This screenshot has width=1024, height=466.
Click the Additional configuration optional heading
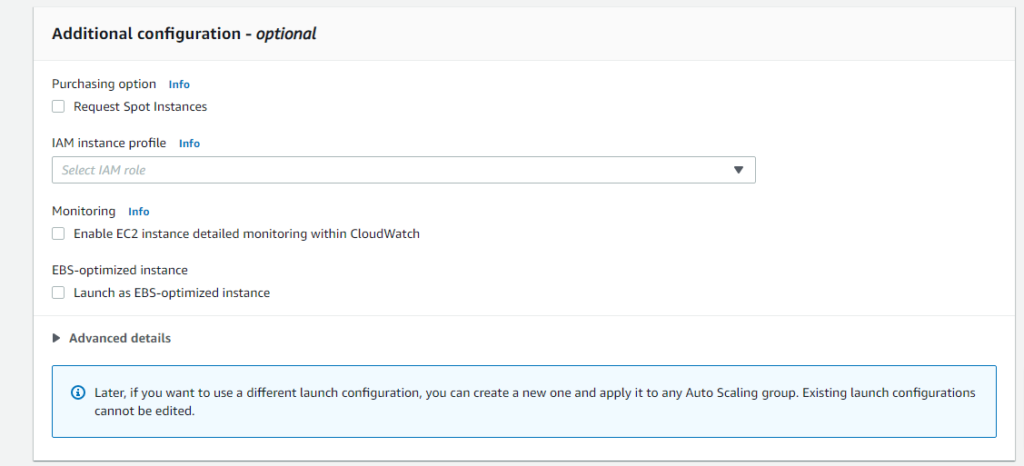click(x=184, y=34)
